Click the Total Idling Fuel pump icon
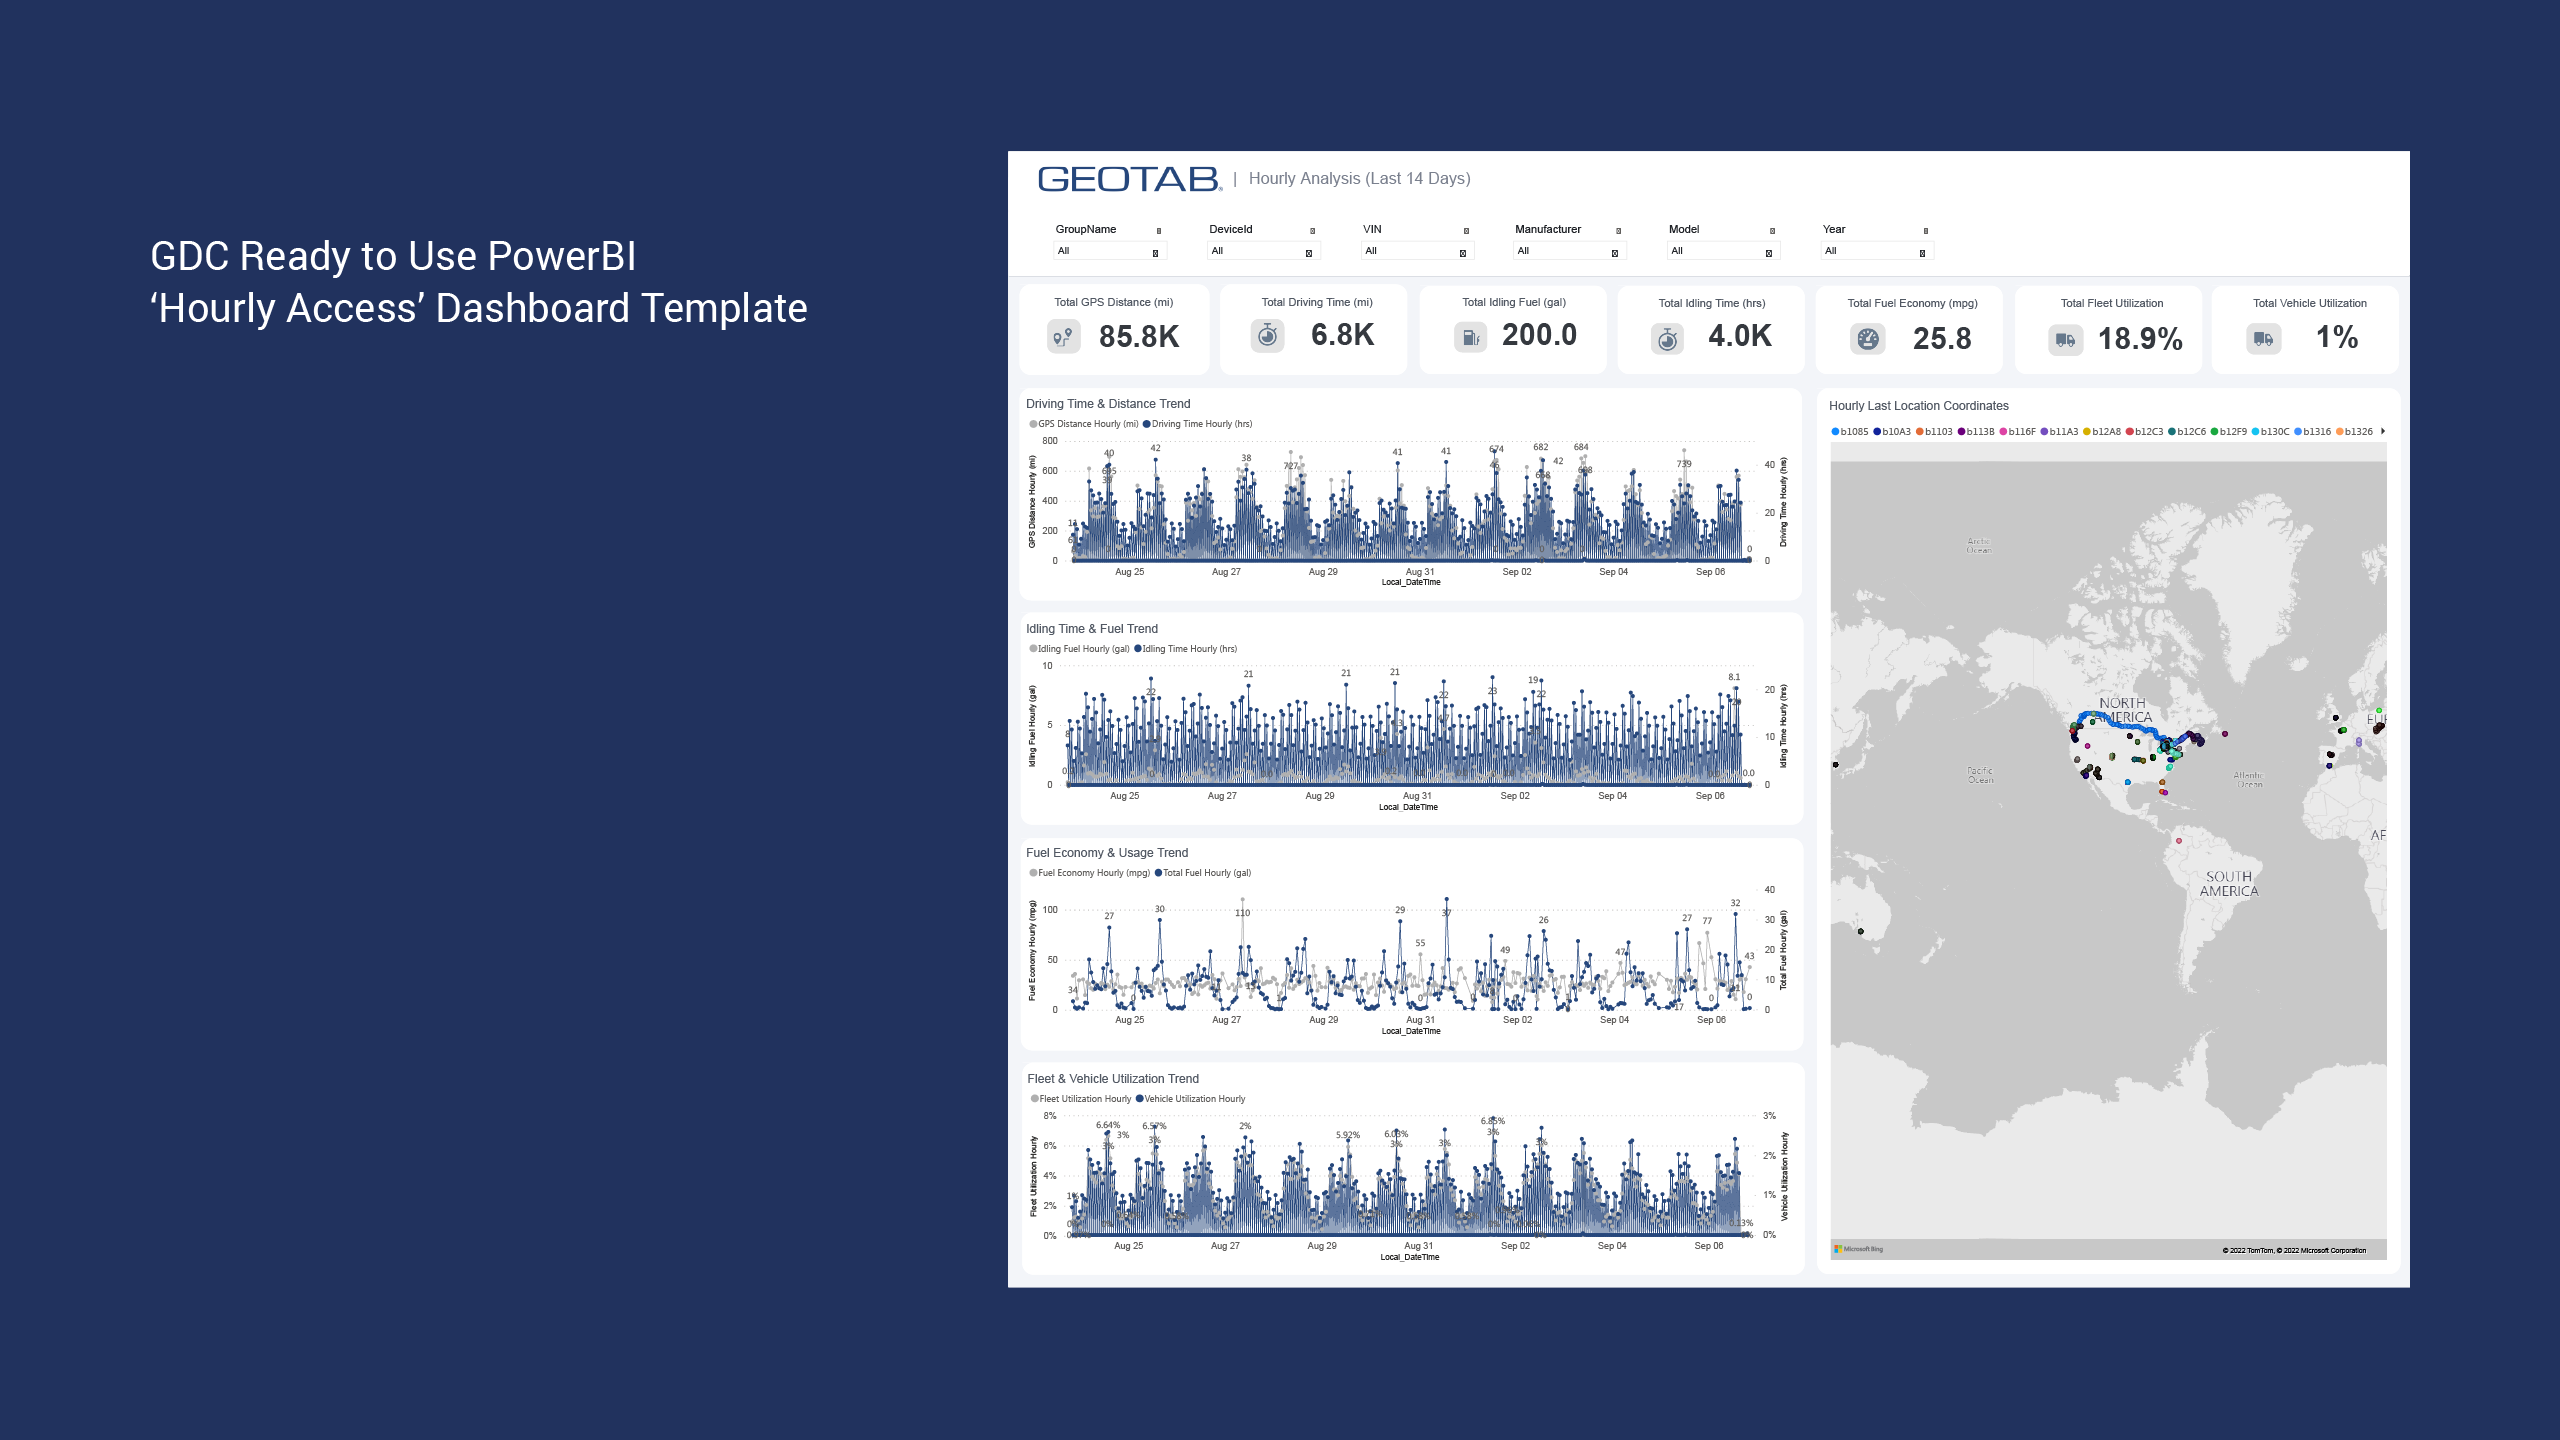The image size is (2560, 1440). click(1465, 336)
